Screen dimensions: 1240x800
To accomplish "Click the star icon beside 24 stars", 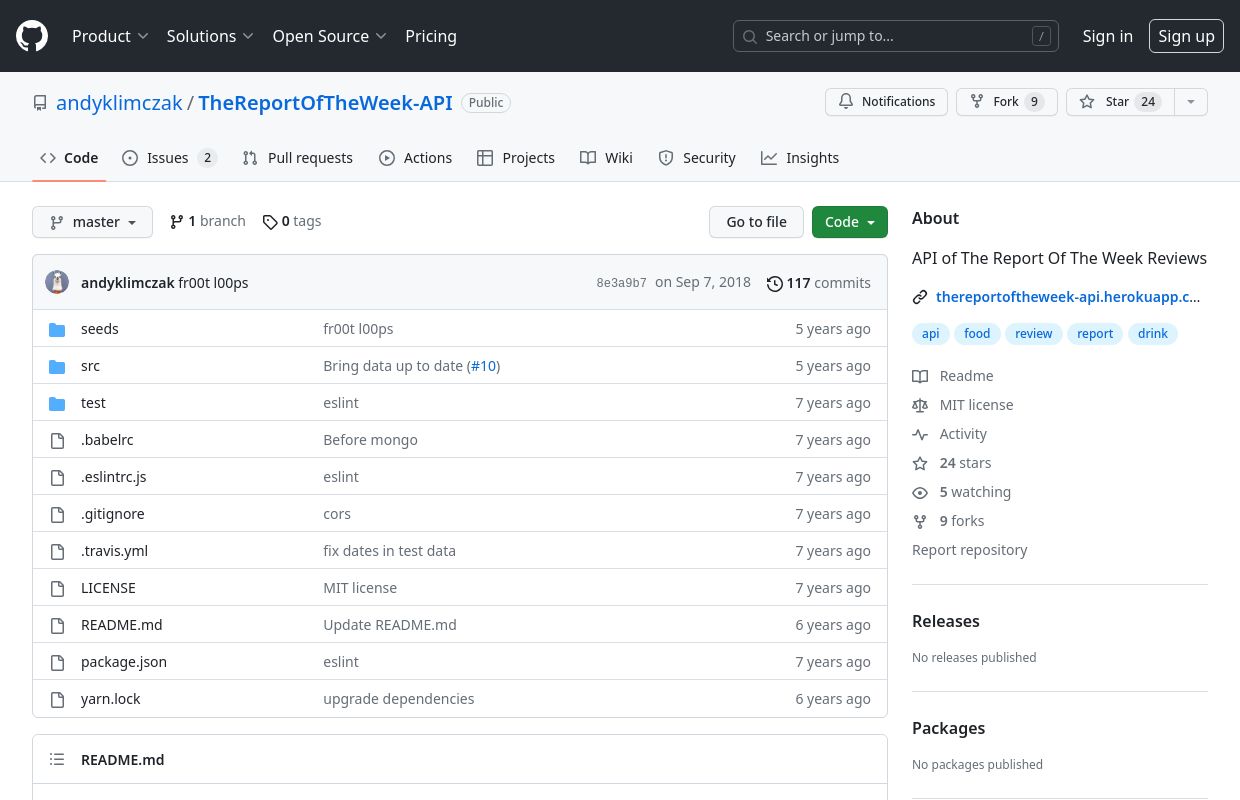I will [920, 463].
